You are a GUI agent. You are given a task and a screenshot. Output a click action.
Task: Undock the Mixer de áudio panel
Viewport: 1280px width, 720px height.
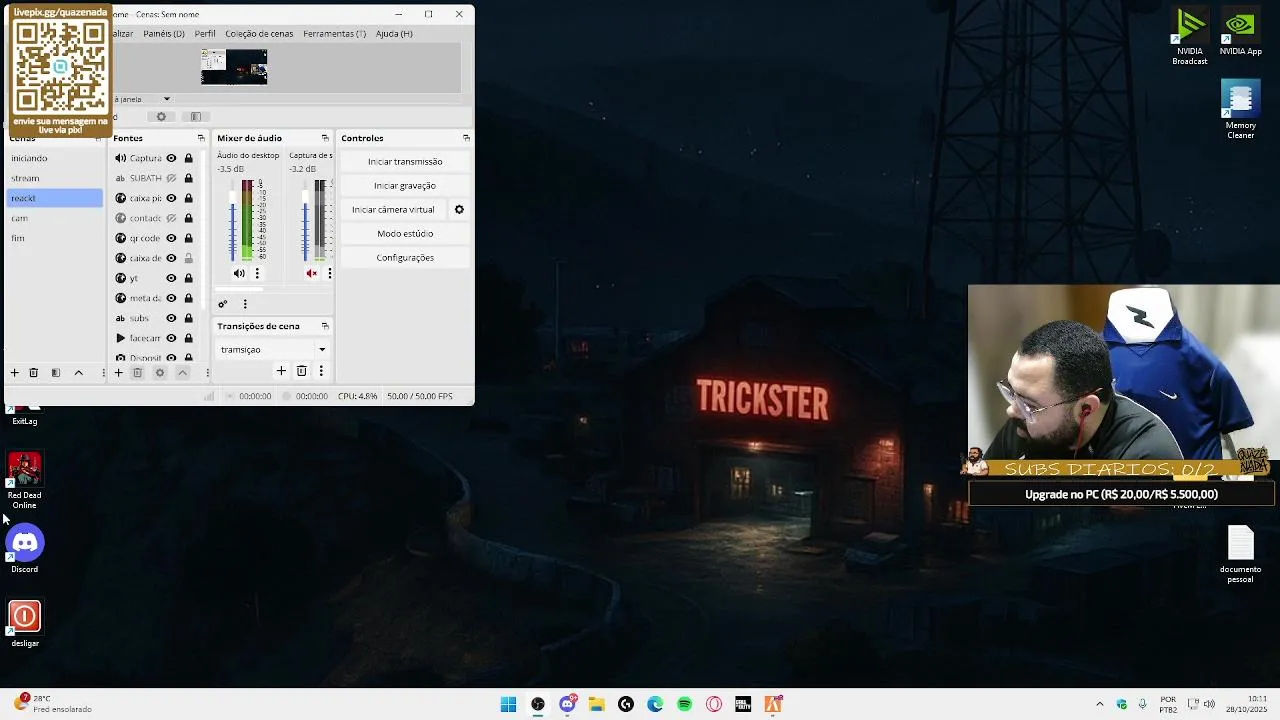coord(325,138)
